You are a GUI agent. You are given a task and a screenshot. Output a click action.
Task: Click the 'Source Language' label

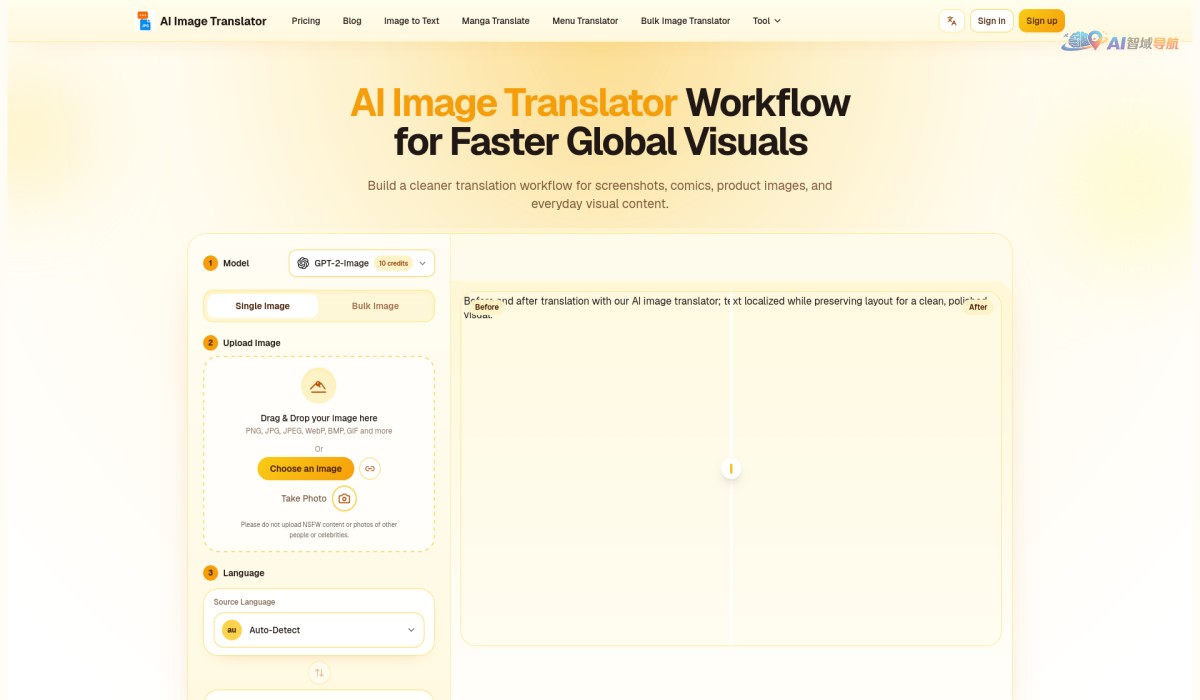point(244,602)
